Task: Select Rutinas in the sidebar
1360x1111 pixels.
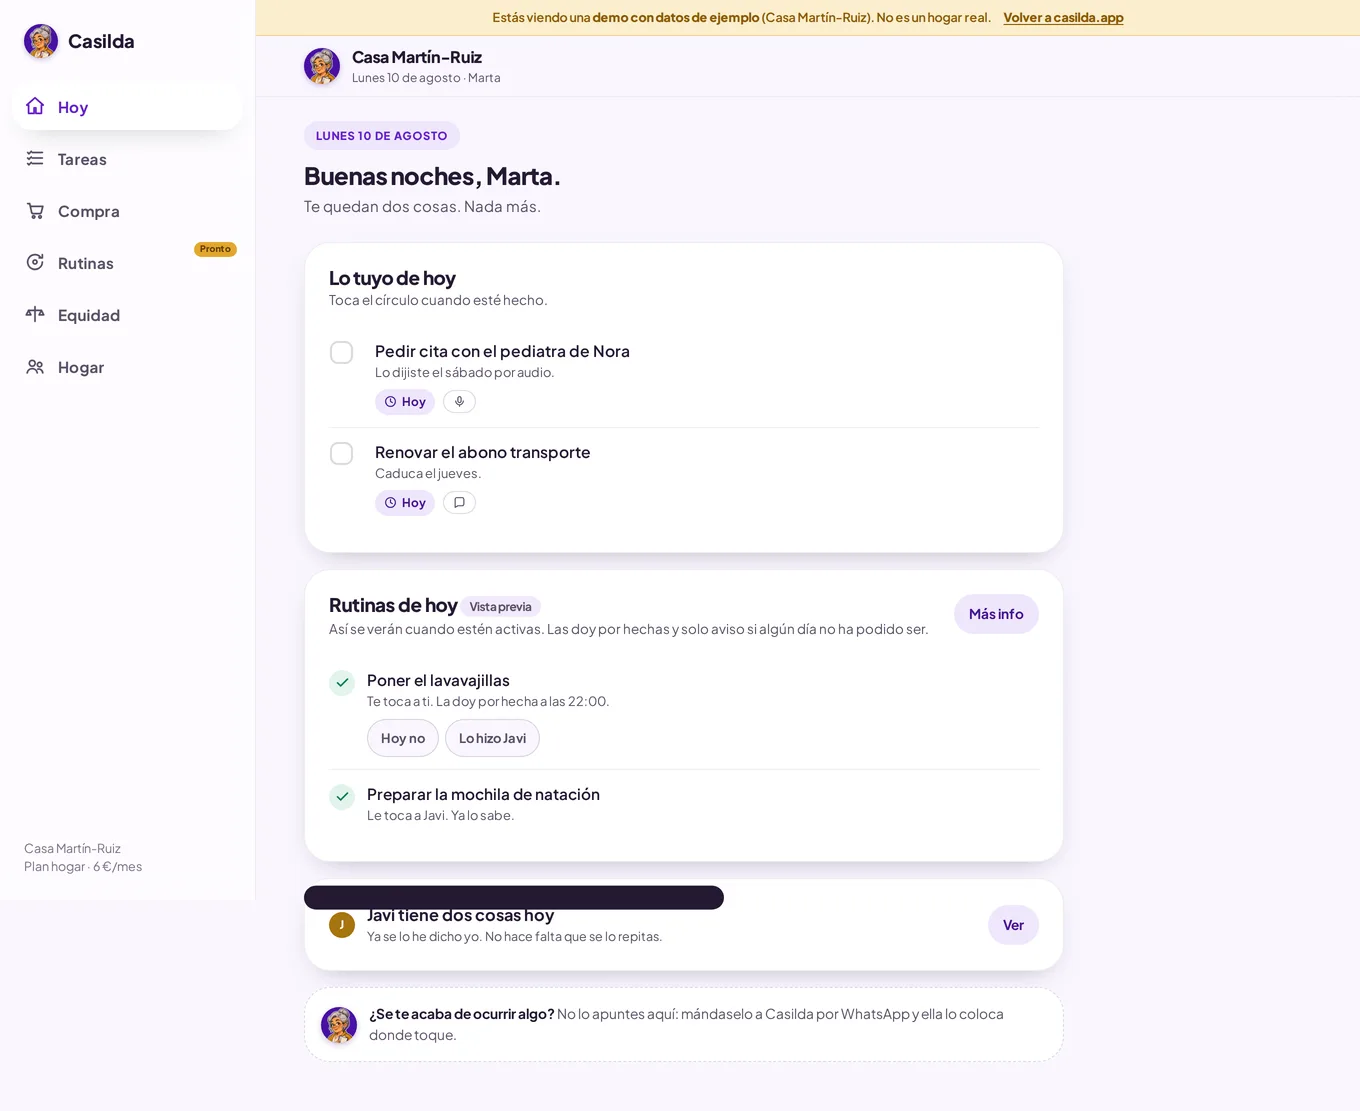Action: pos(127,263)
